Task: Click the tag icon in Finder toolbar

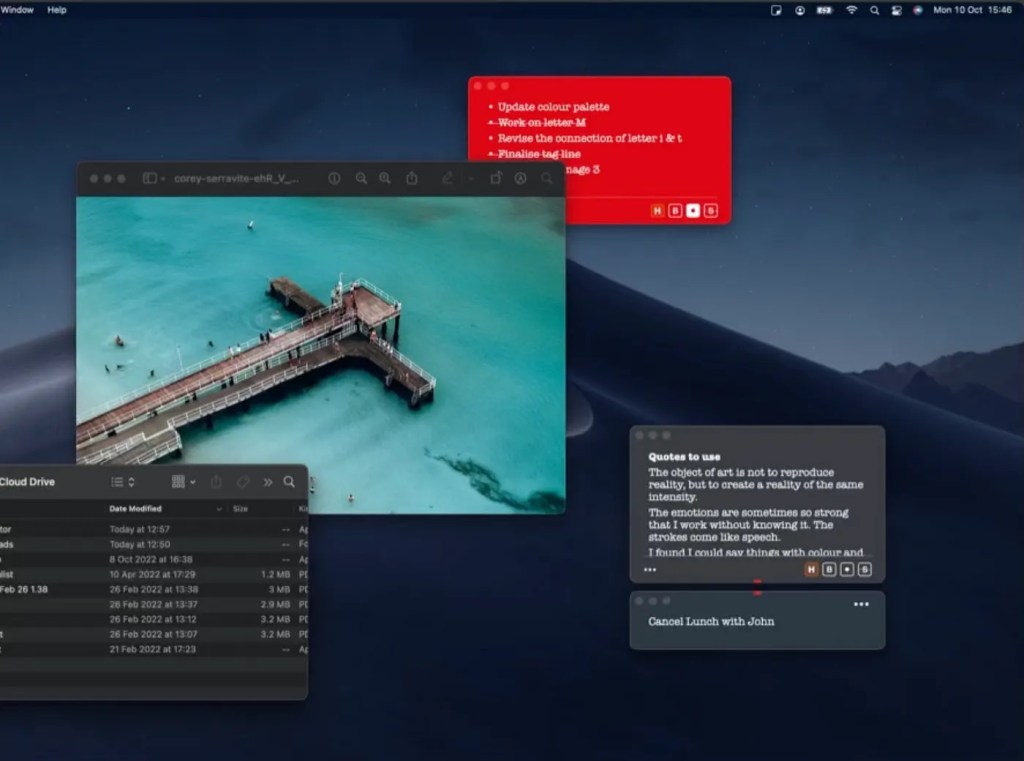Action: click(x=243, y=482)
